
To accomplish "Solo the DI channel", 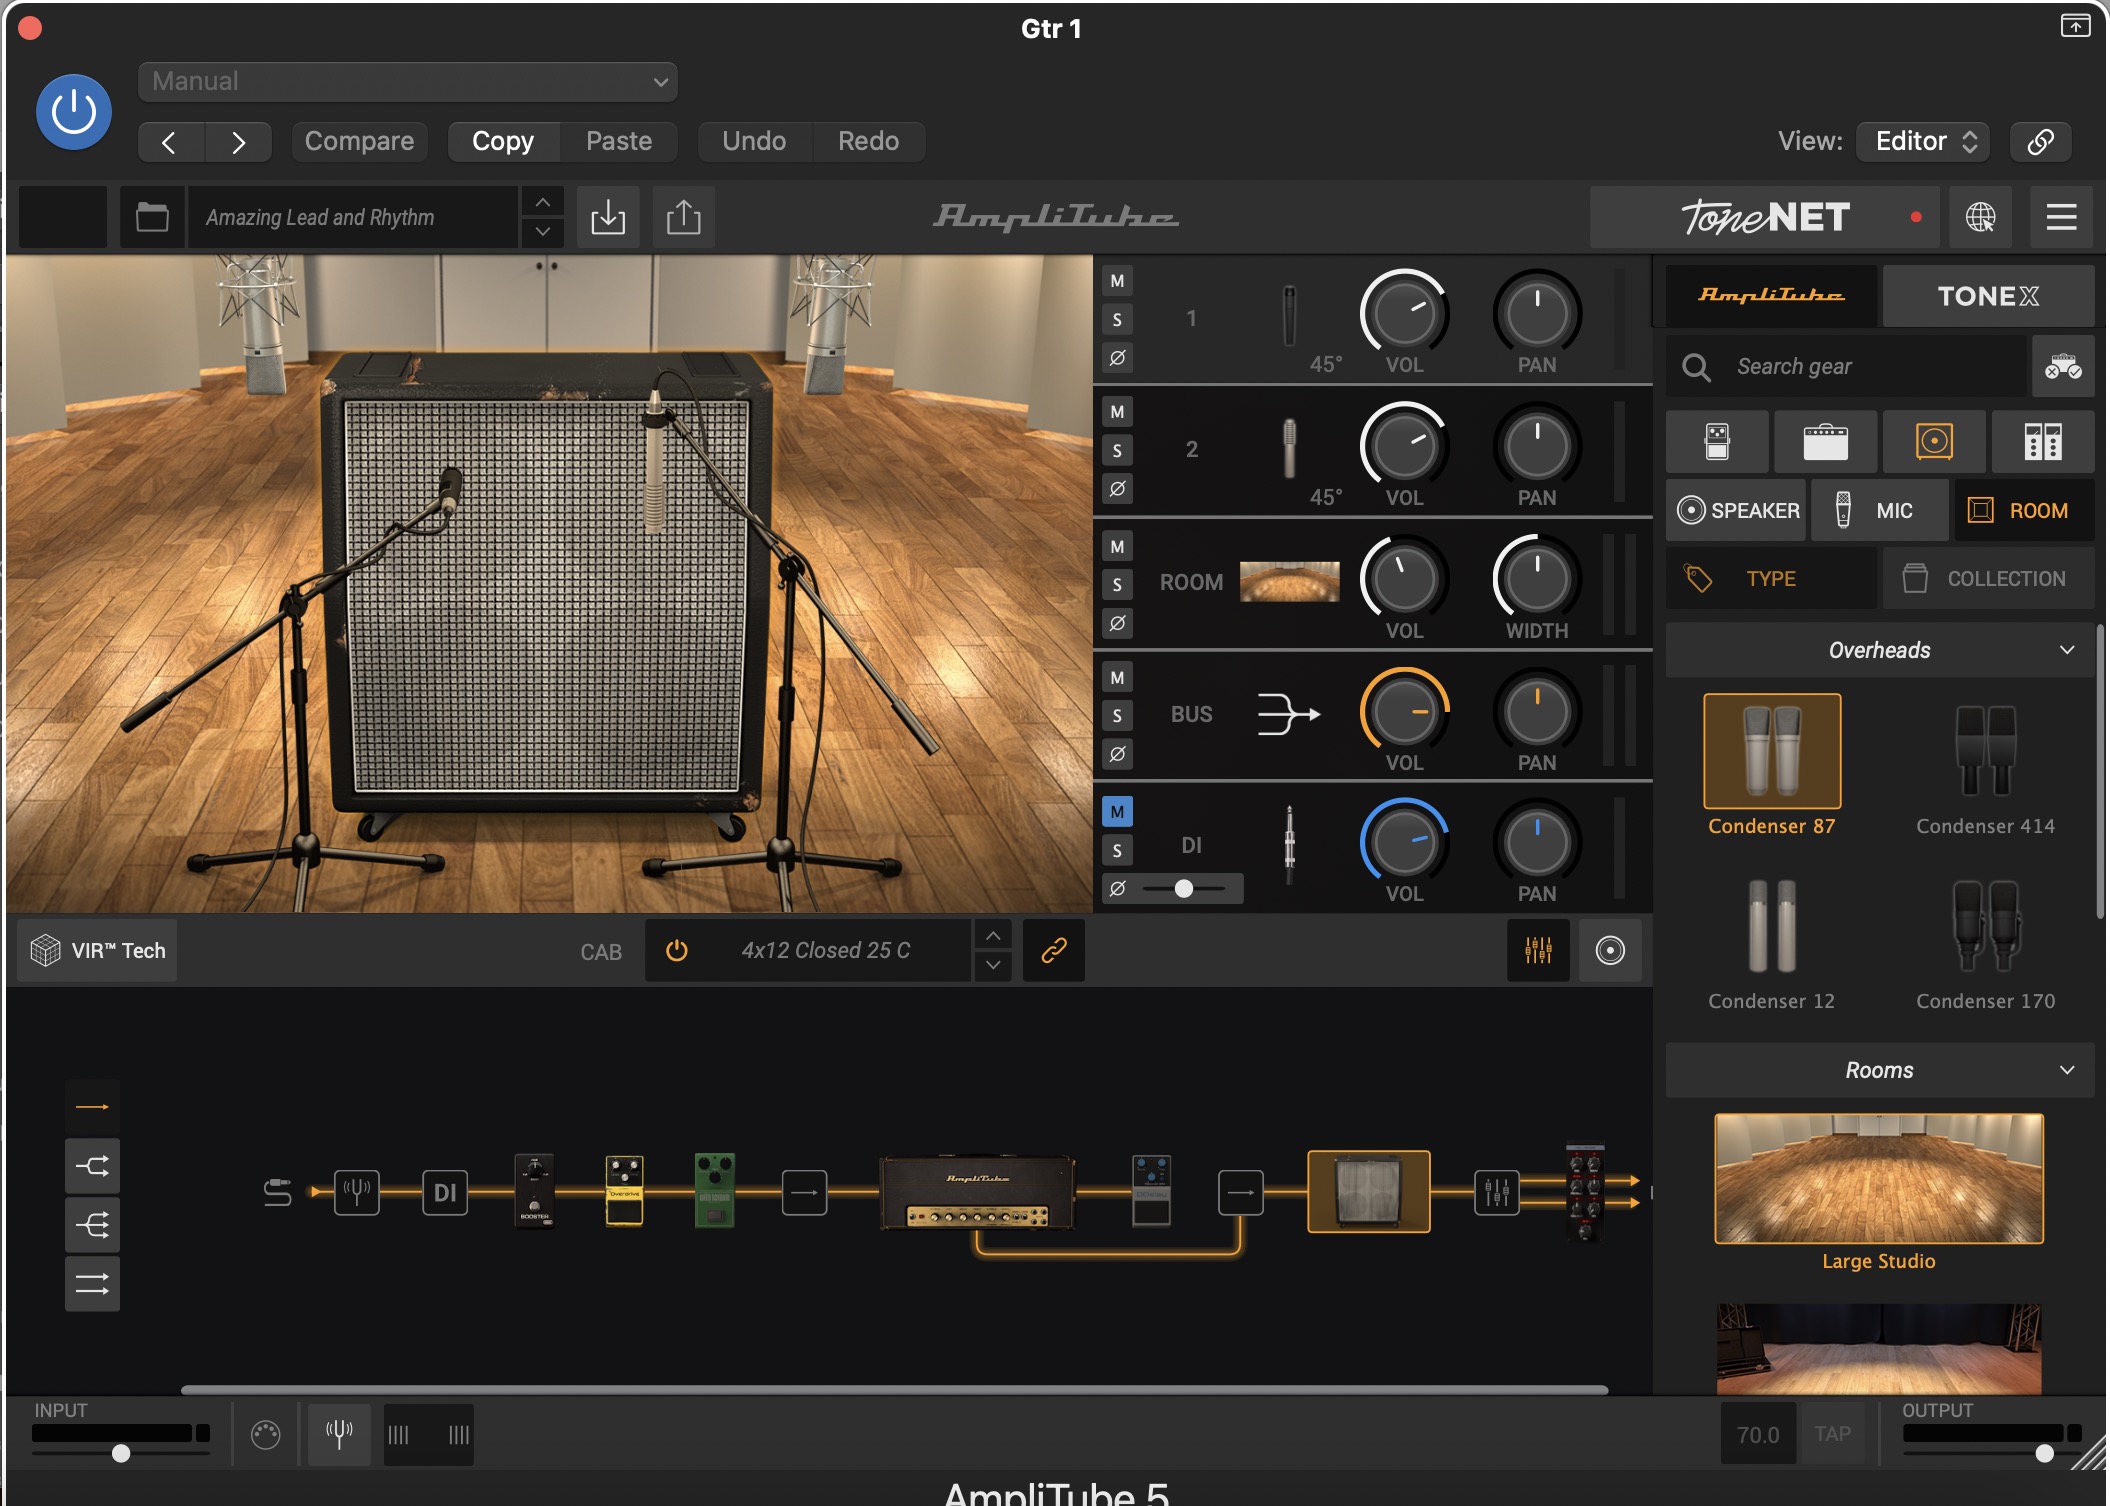I will 1117,851.
